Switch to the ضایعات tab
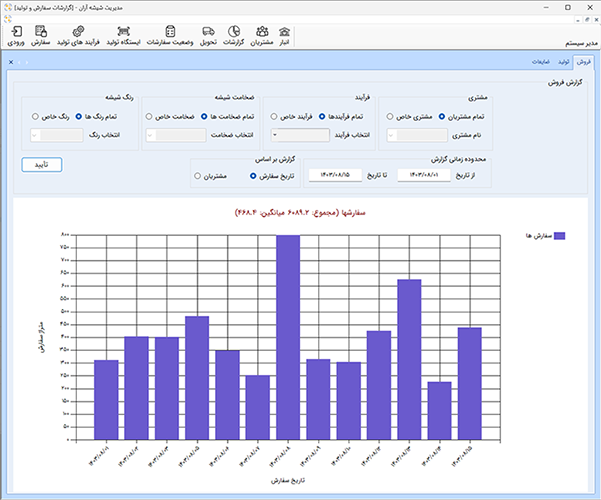This screenshot has width=601, height=500. [540, 62]
